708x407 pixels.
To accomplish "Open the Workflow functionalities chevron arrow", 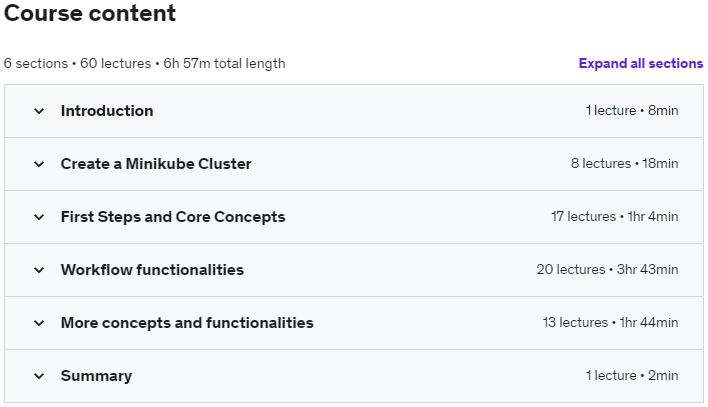I will [39, 270].
